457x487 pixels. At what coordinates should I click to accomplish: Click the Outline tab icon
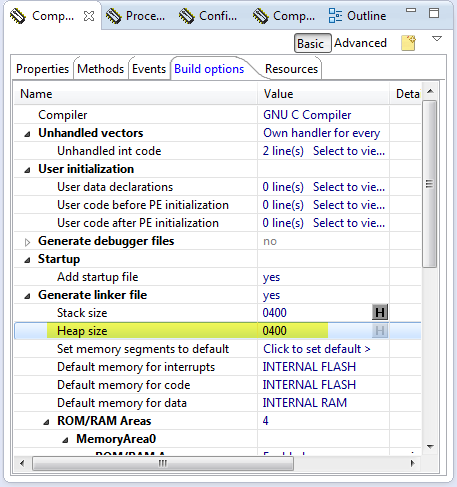coord(335,16)
